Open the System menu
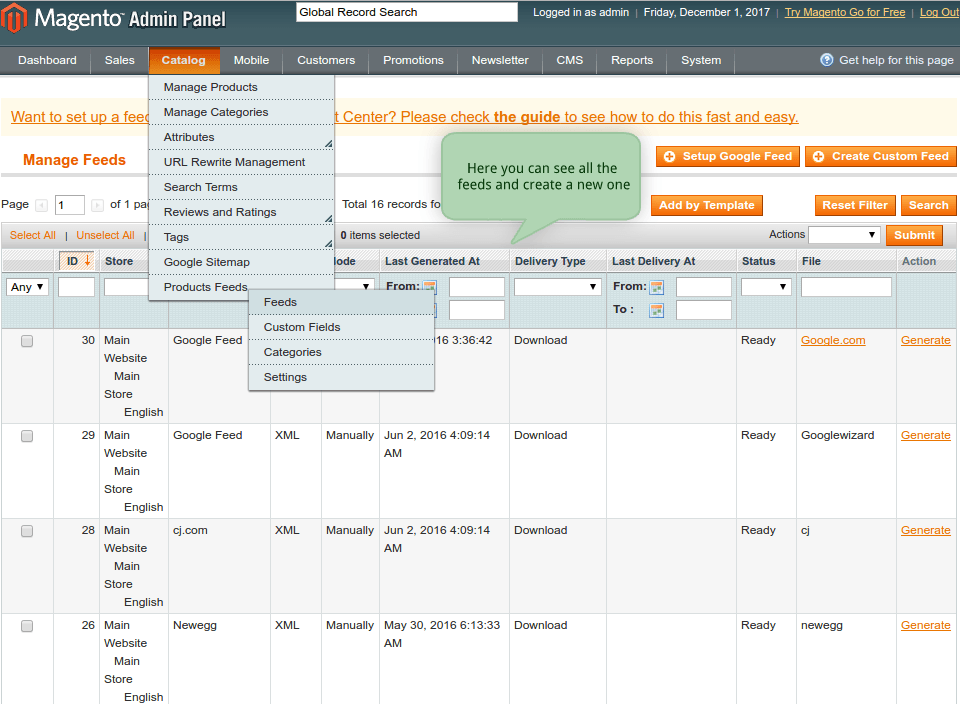Screen dimensions: 960x704 701,60
